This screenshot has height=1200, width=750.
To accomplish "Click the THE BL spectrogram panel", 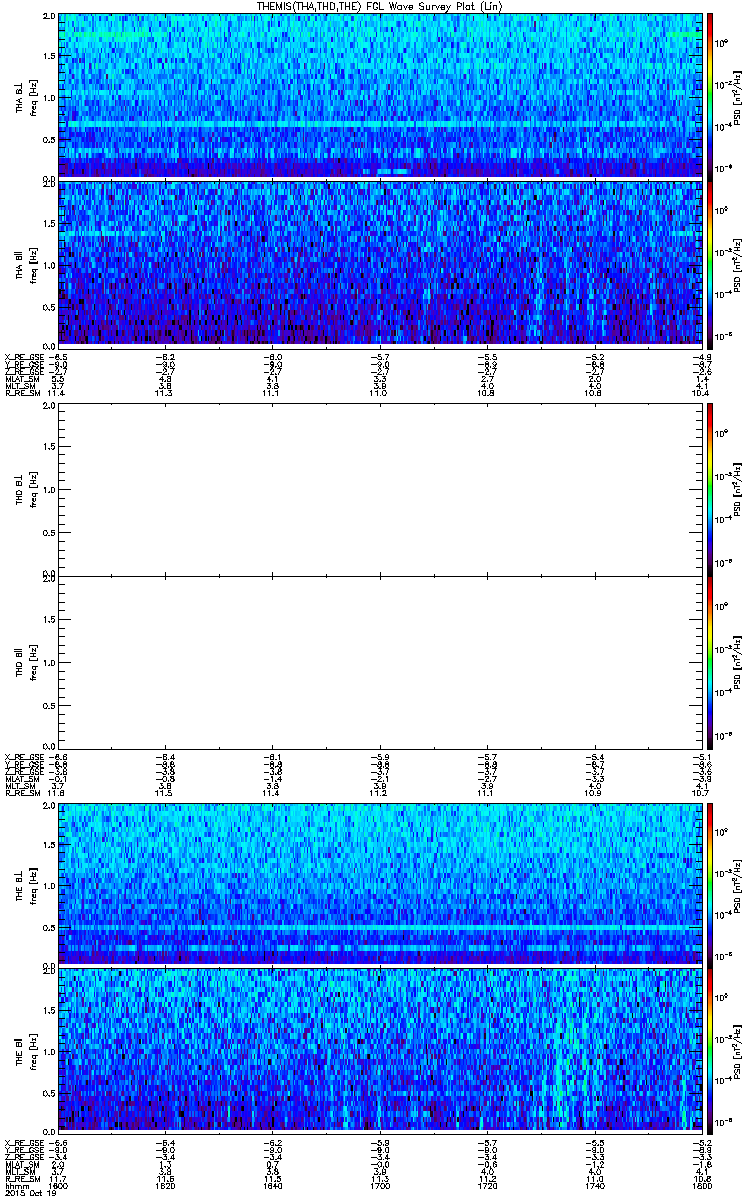I will tap(380, 883).
